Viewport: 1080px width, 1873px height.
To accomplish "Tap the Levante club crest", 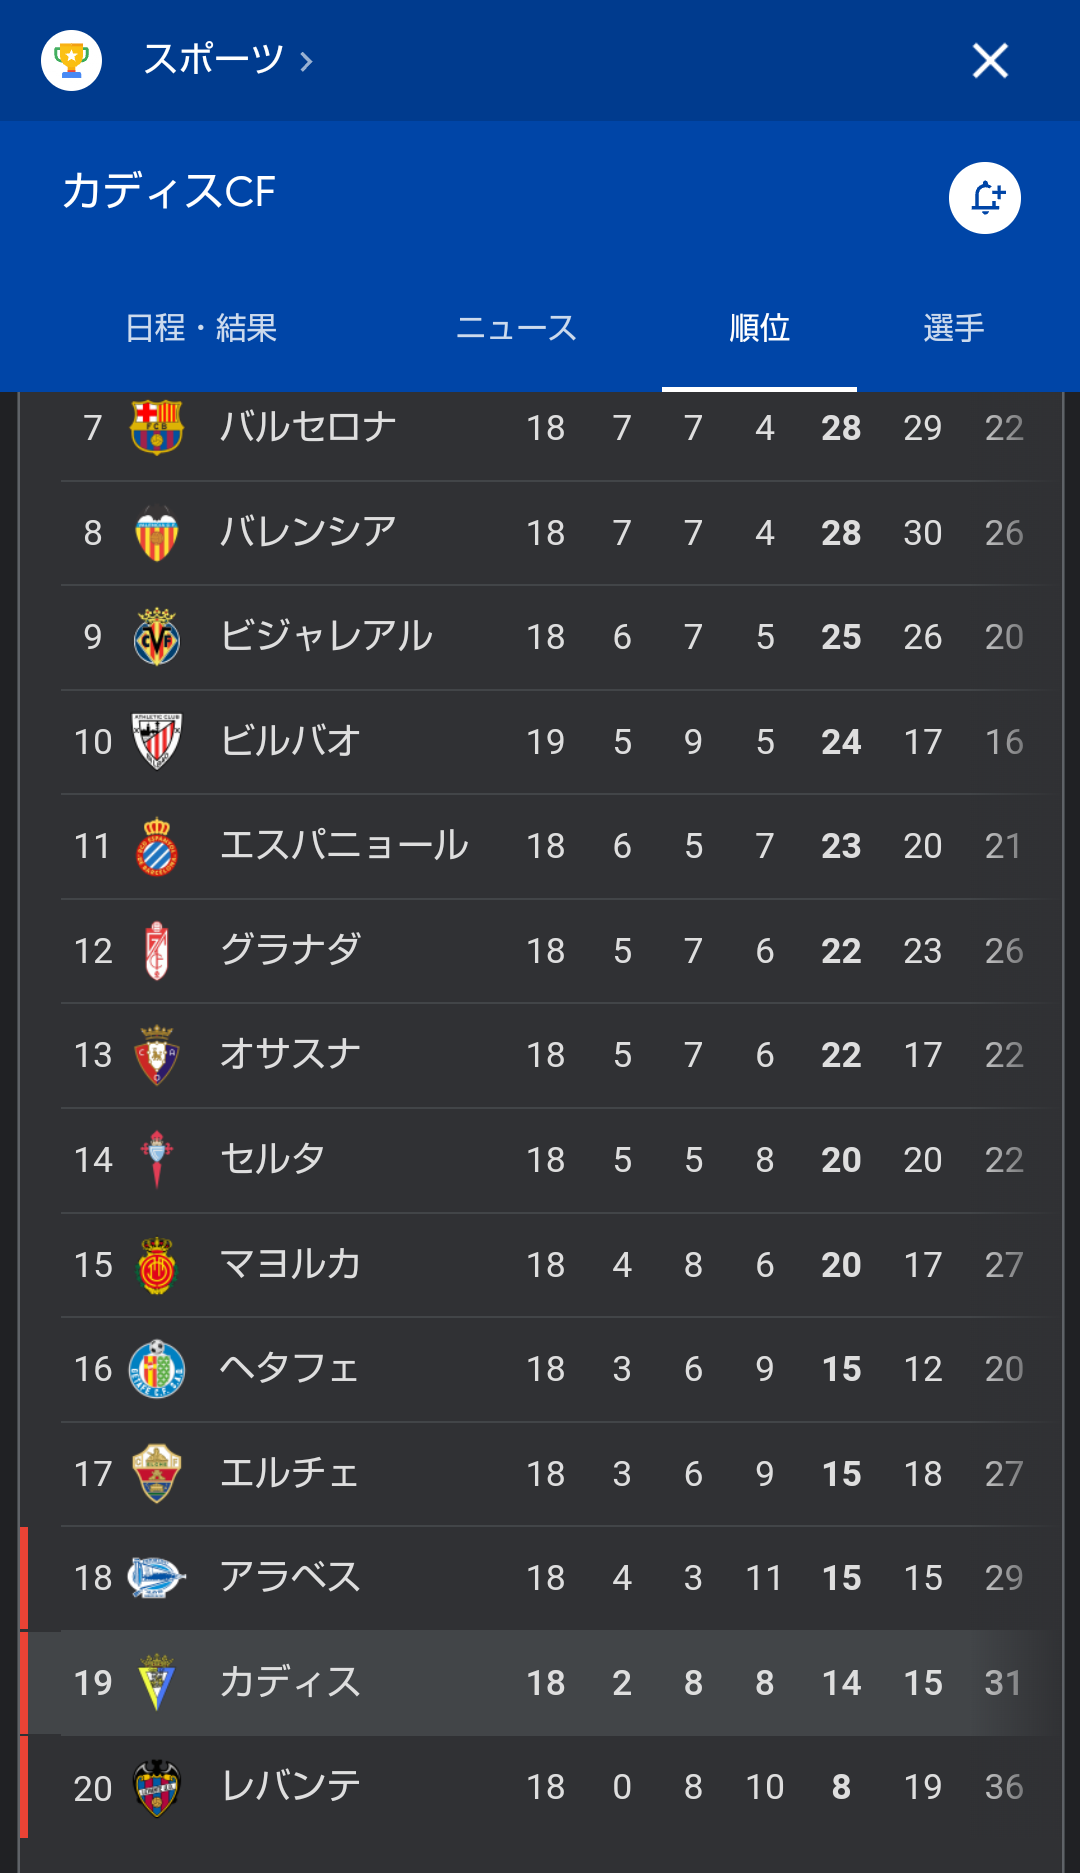I will coord(157,1787).
